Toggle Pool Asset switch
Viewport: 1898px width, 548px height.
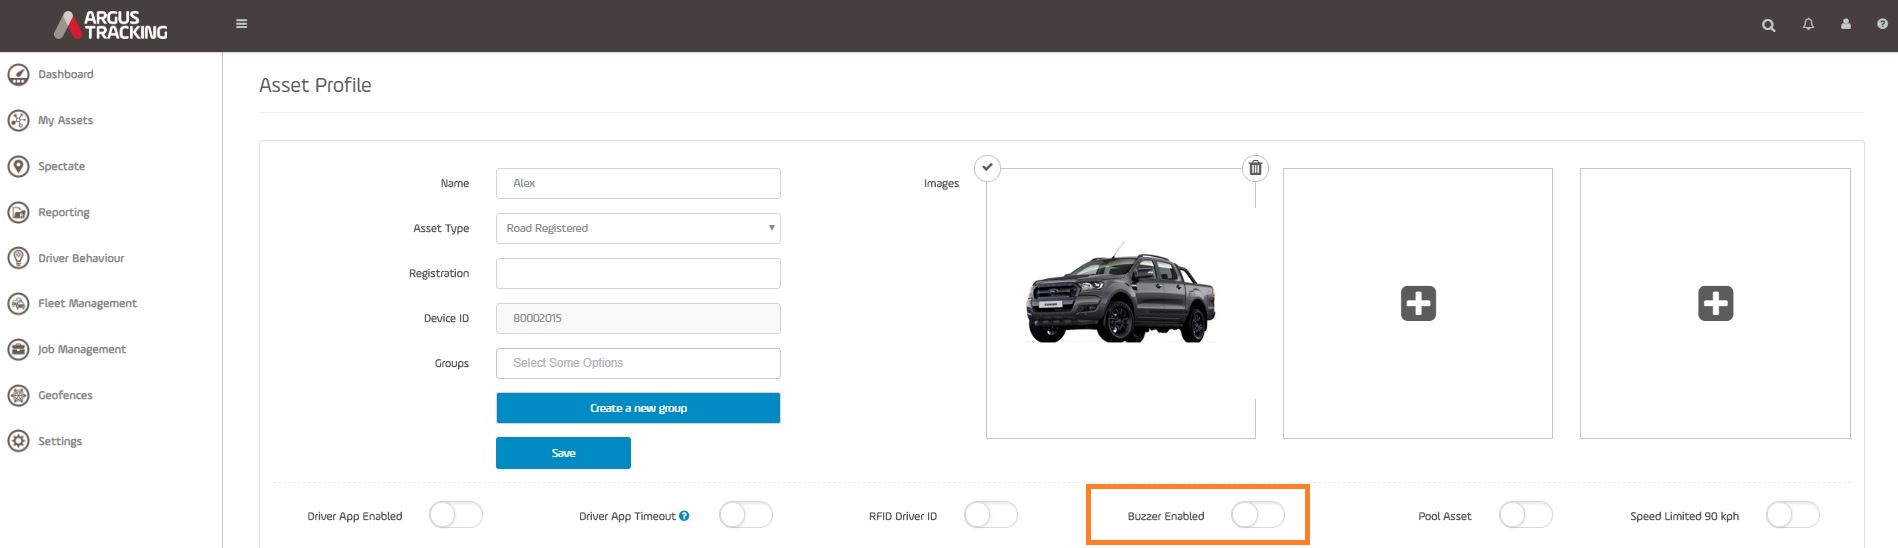pyautogui.click(x=1526, y=515)
